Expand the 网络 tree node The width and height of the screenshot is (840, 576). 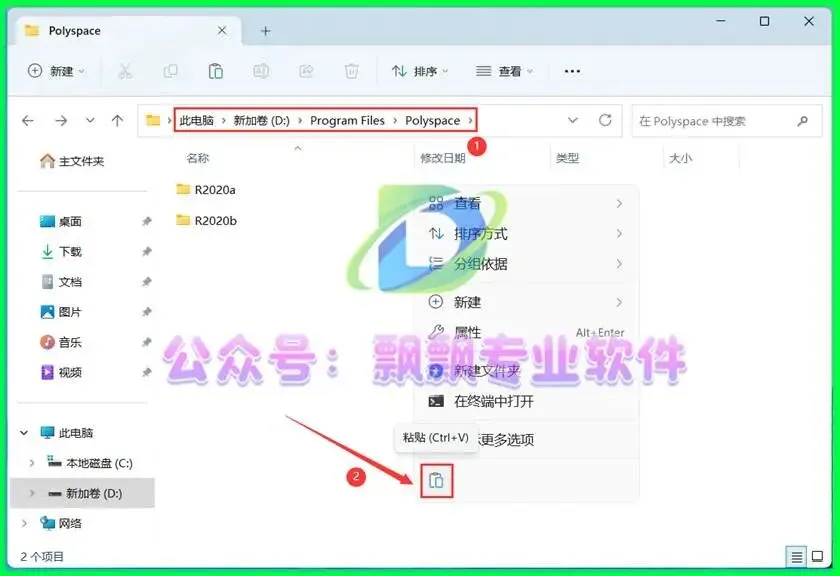tap(24, 523)
